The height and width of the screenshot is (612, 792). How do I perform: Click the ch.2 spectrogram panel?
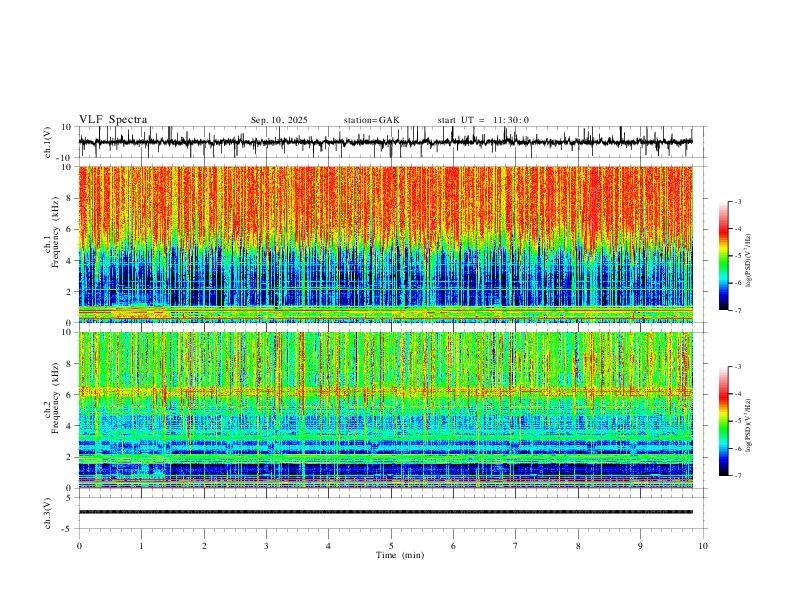tap(385, 410)
